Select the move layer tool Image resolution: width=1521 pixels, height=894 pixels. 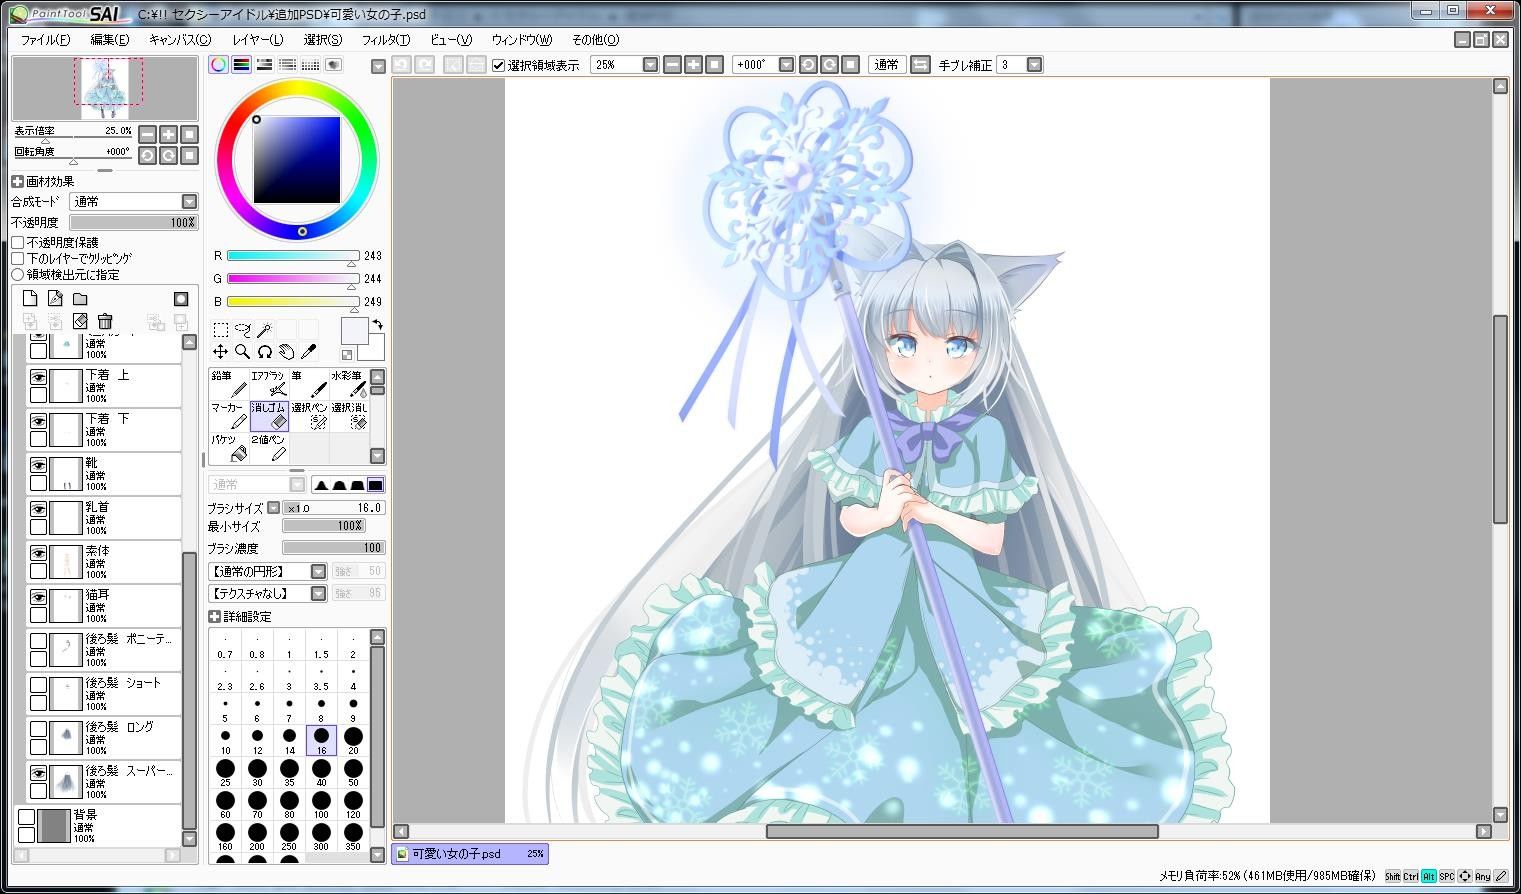pos(220,351)
